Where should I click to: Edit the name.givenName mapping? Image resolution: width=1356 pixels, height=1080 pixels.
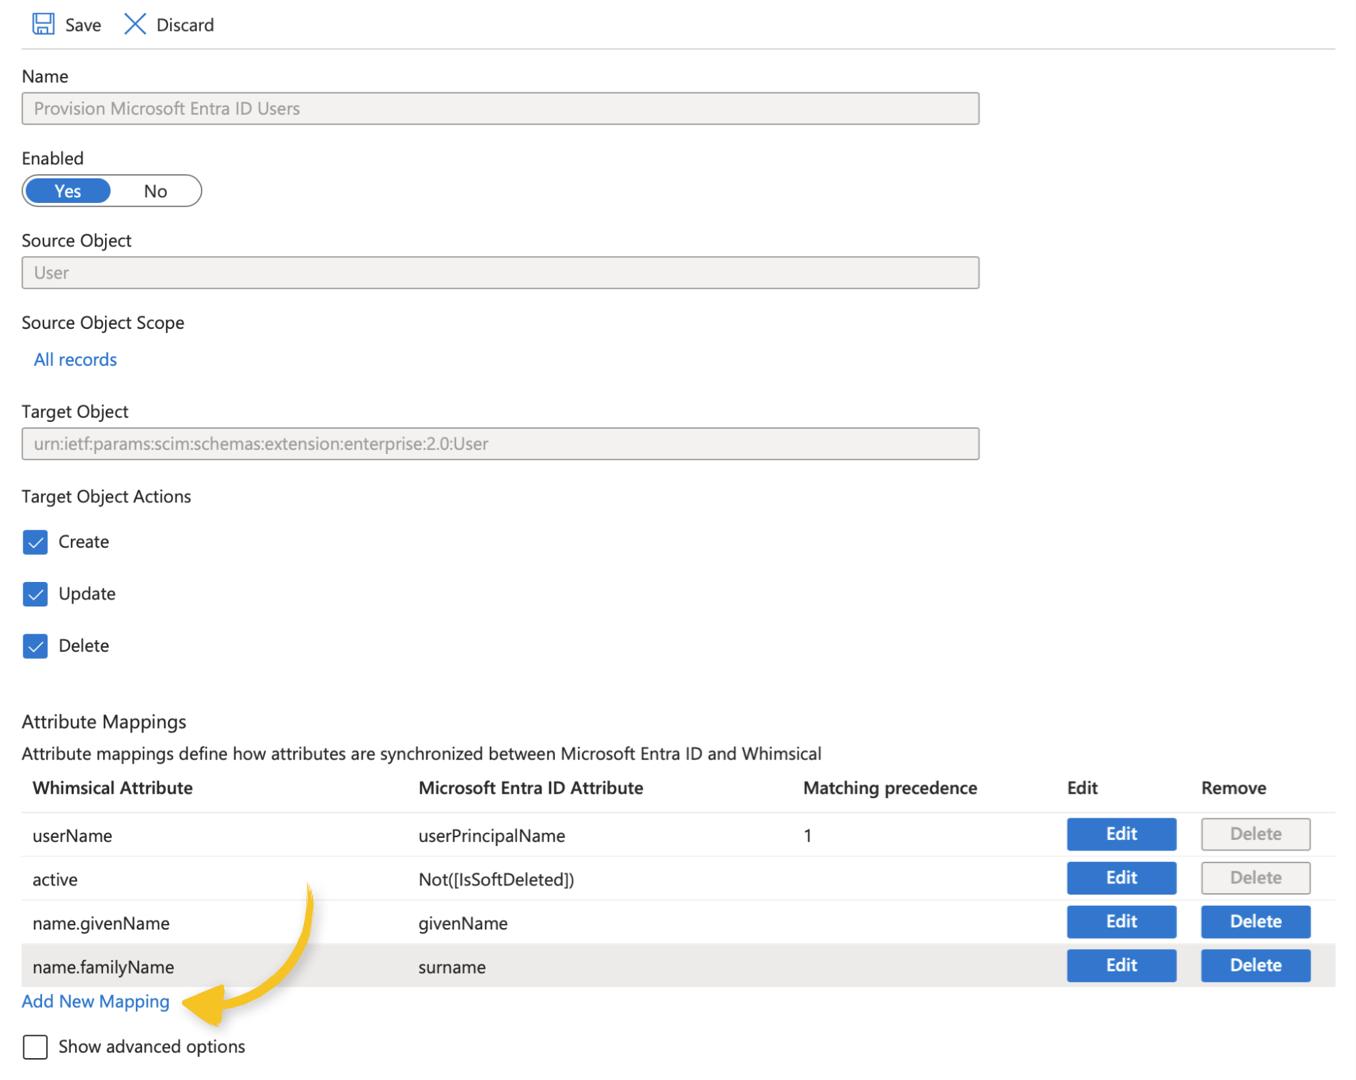click(x=1121, y=922)
